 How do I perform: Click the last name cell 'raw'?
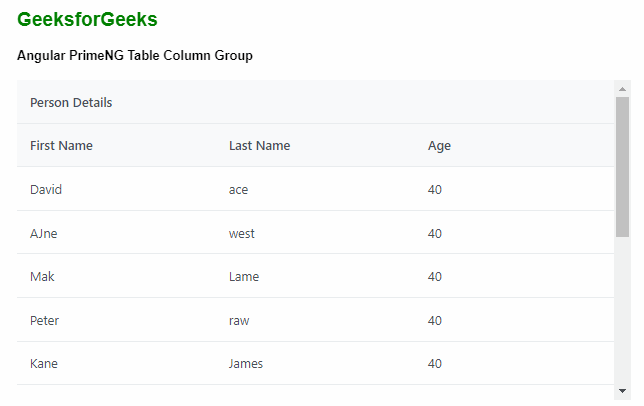(x=239, y=321)
